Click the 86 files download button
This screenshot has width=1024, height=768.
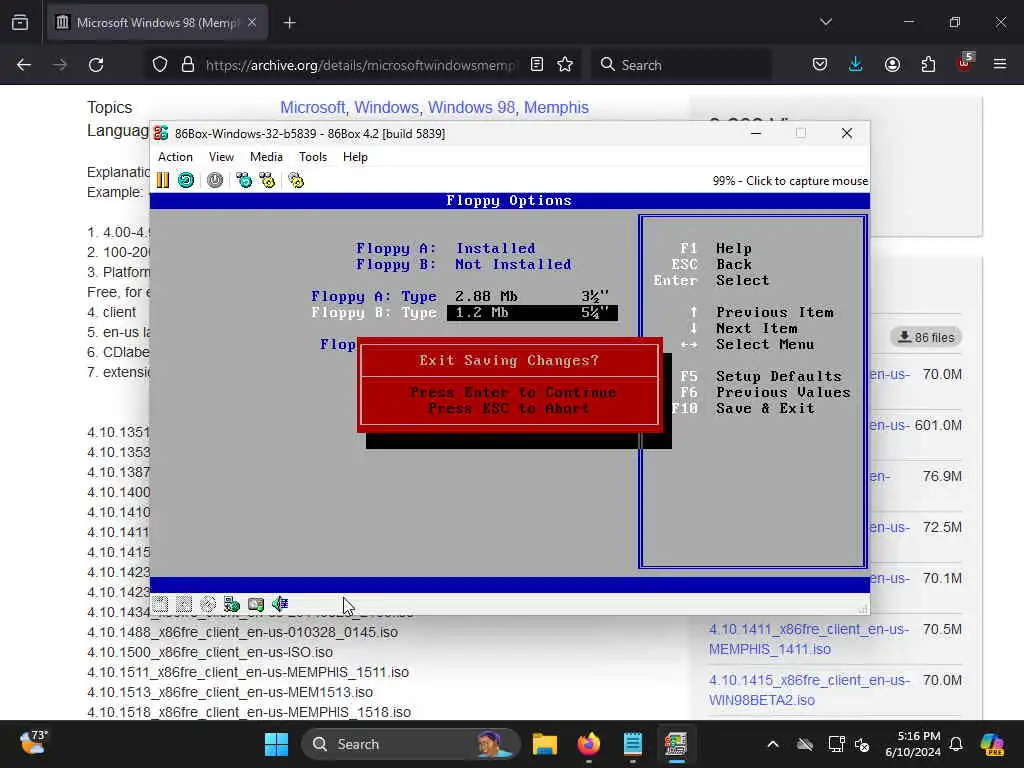click(926, 337)
